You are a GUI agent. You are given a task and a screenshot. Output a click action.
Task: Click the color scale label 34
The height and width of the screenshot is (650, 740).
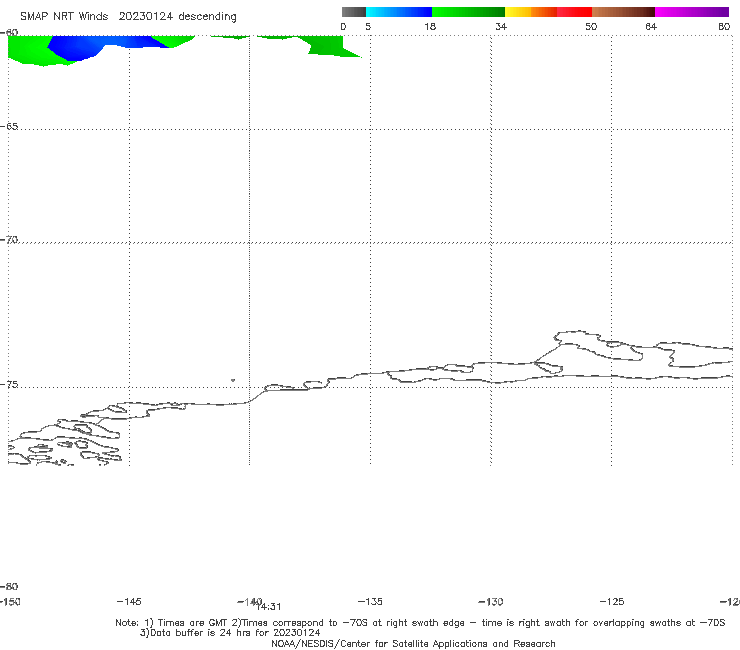pos(501,27)
